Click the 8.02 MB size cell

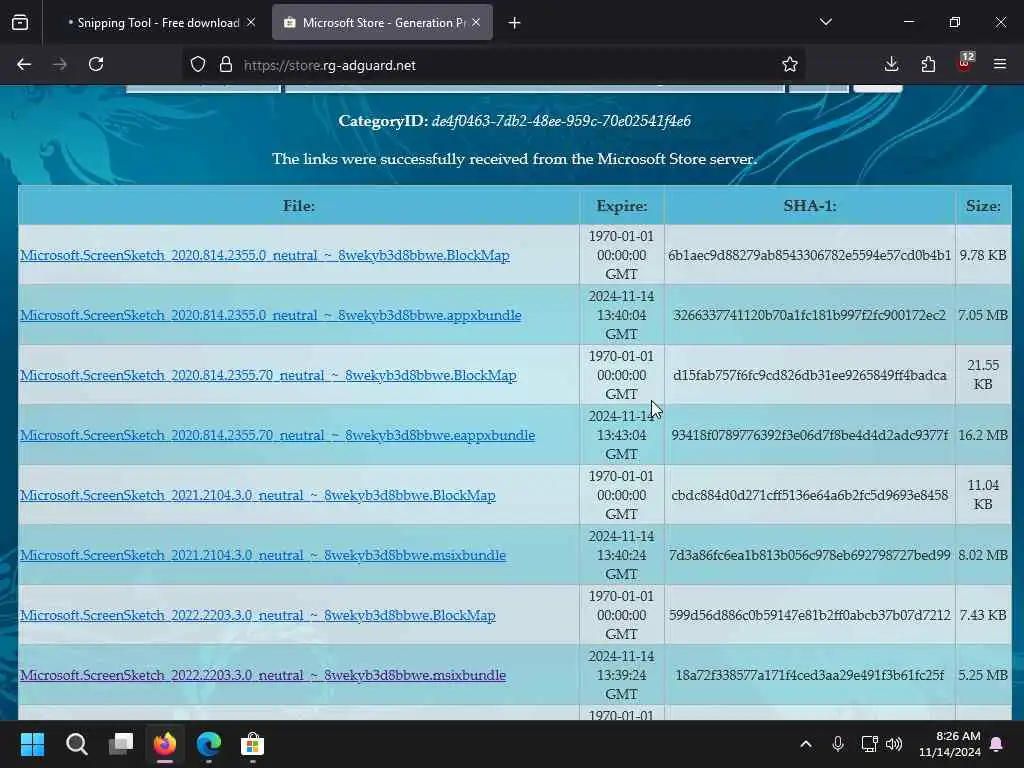983,555
